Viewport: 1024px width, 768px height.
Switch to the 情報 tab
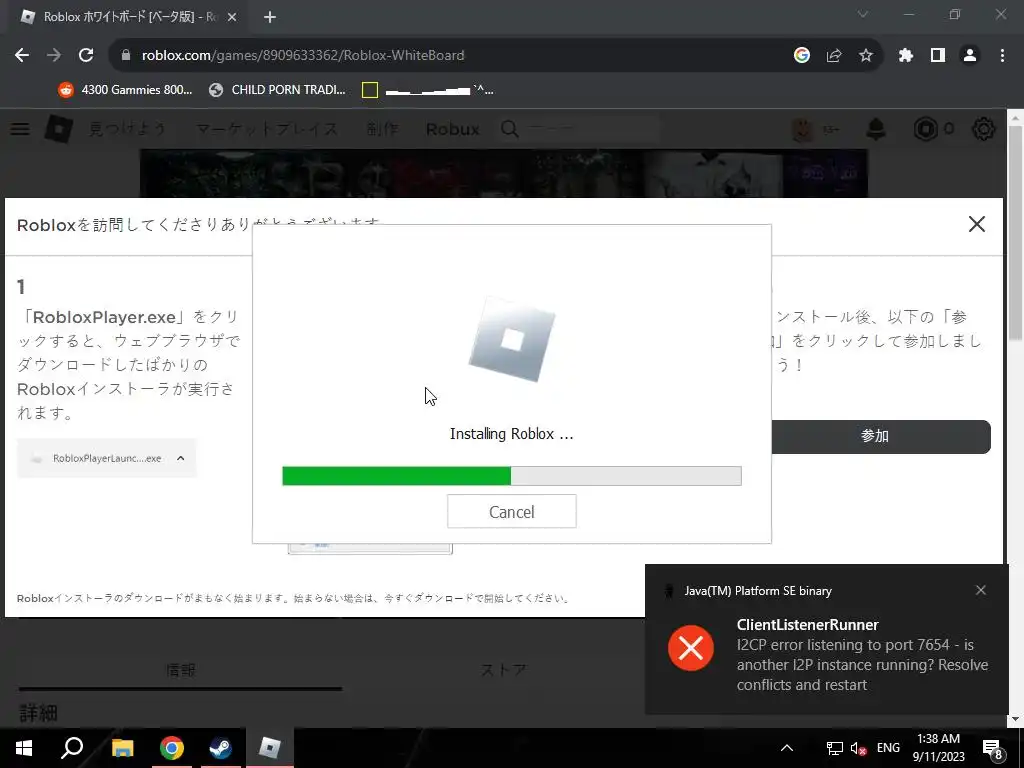(x=180, y=670)
